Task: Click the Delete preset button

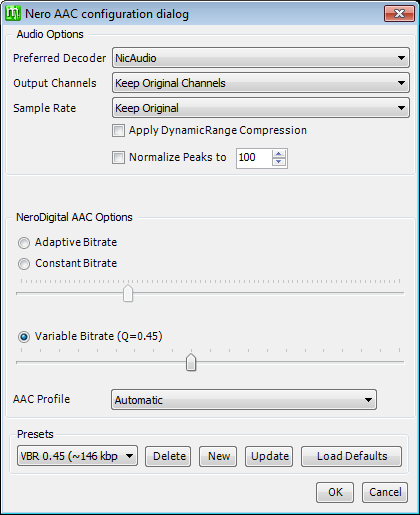Action: tap(168, 456)
